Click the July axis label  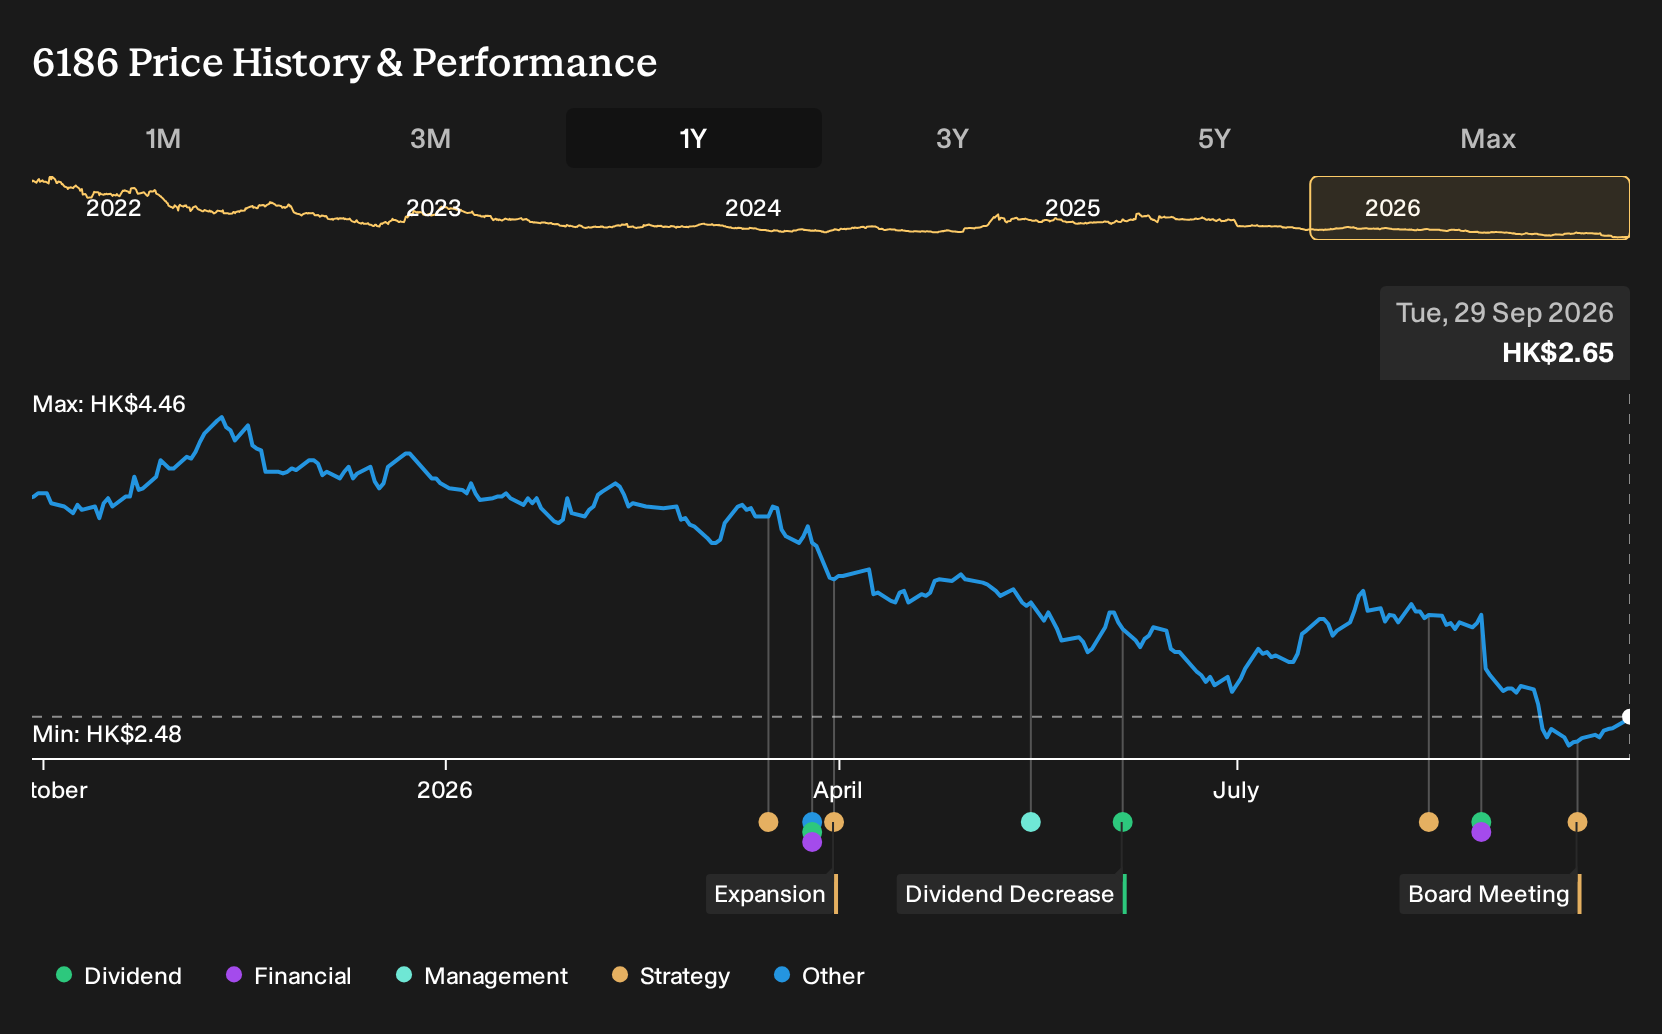click(1236, 790)
